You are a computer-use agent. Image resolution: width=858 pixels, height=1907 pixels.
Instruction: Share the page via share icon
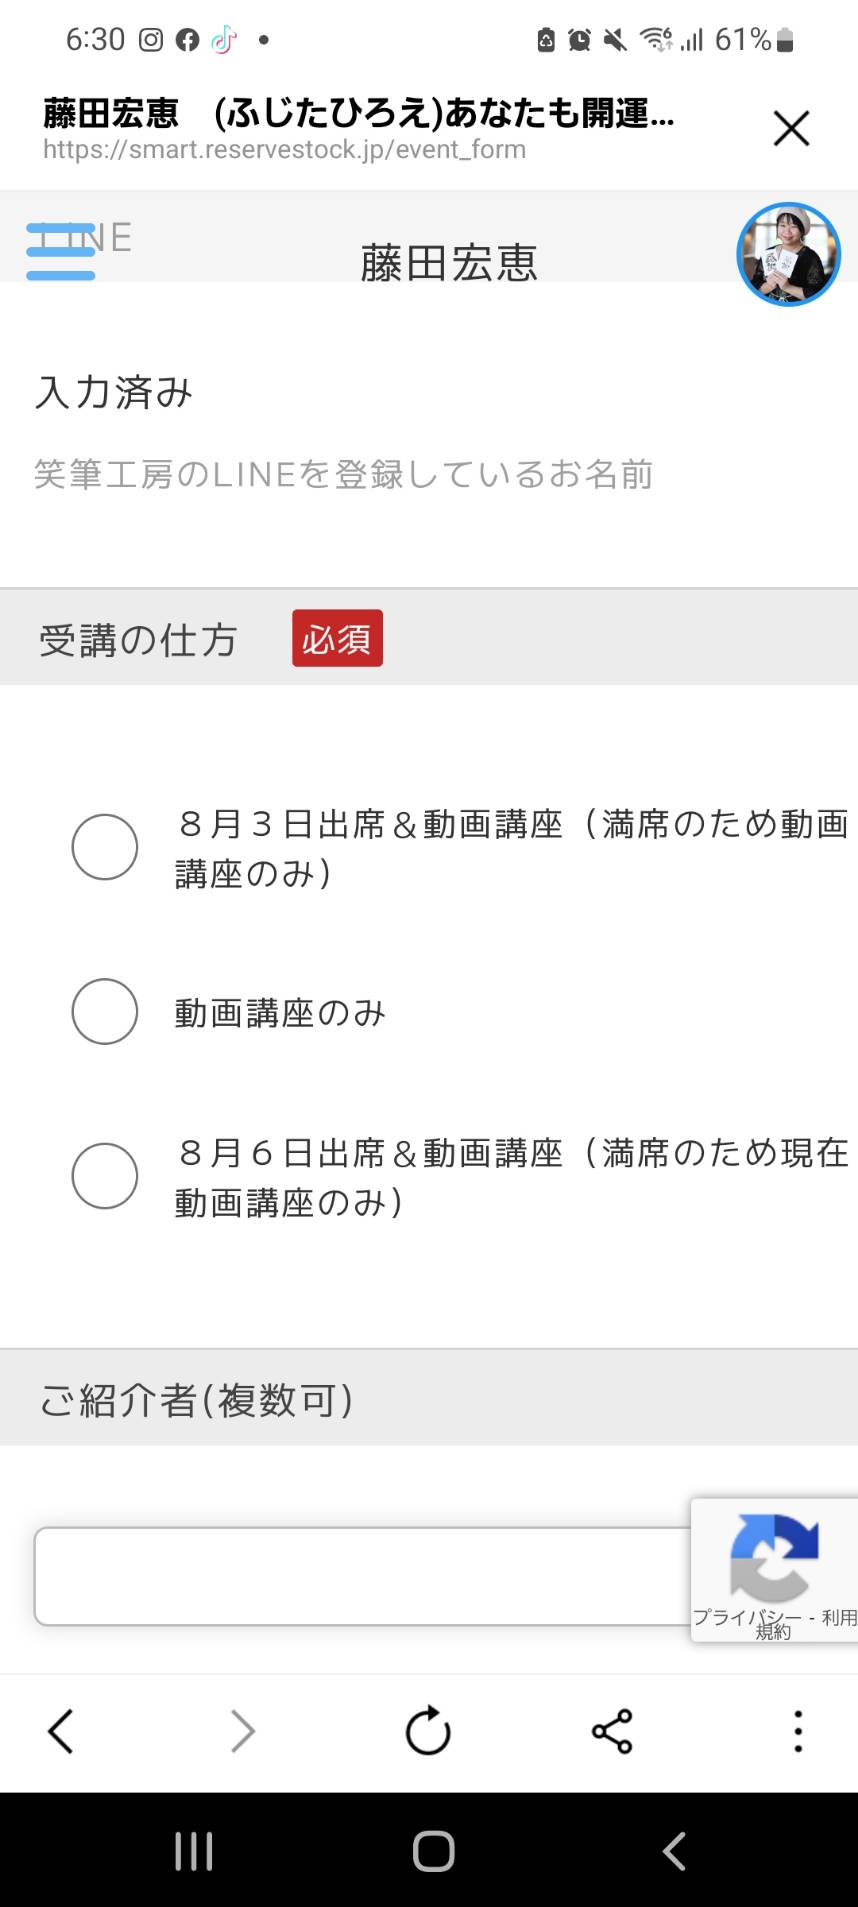(x=612, y=1731)
